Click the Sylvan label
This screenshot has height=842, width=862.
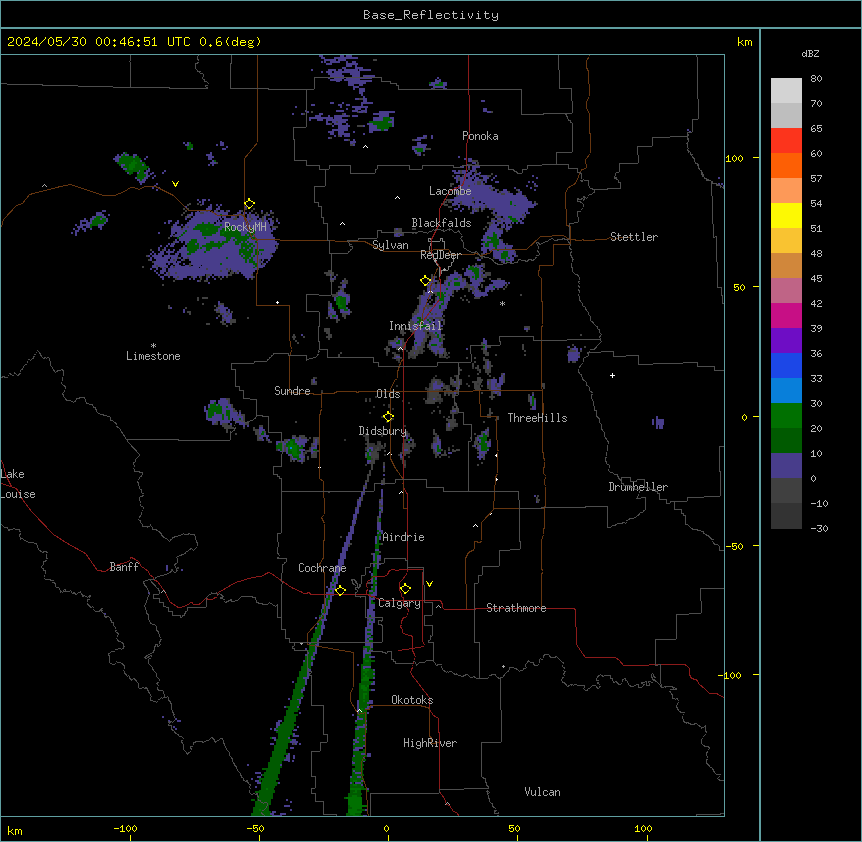[390, 245]
